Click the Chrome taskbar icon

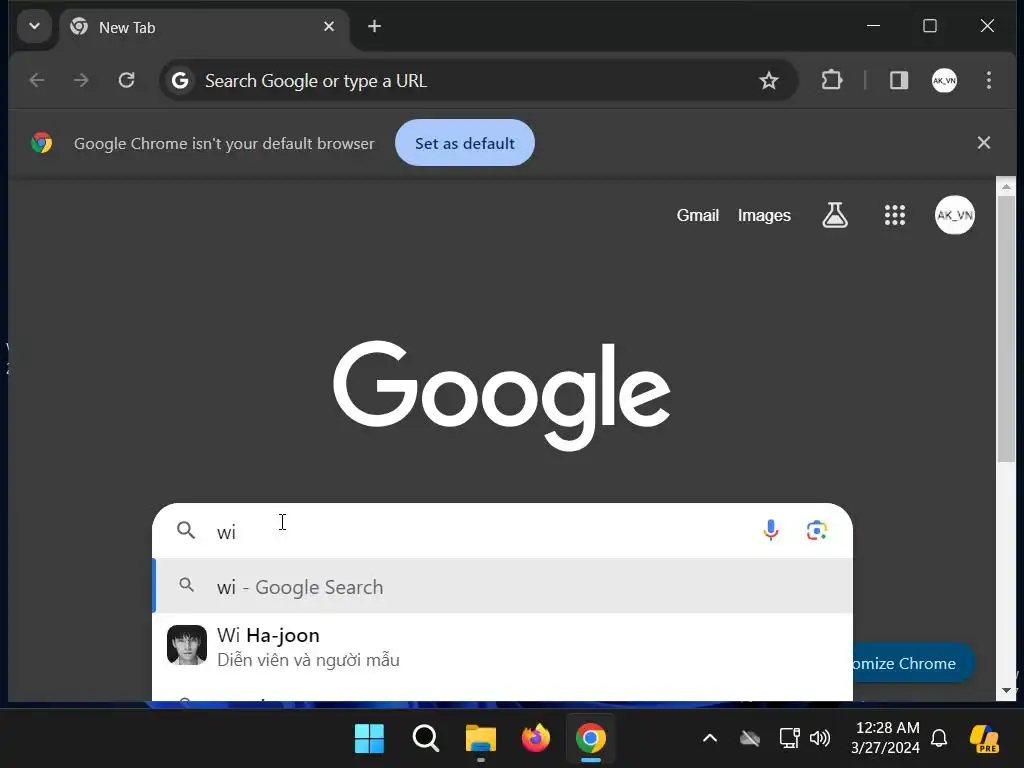pos(590,739)
